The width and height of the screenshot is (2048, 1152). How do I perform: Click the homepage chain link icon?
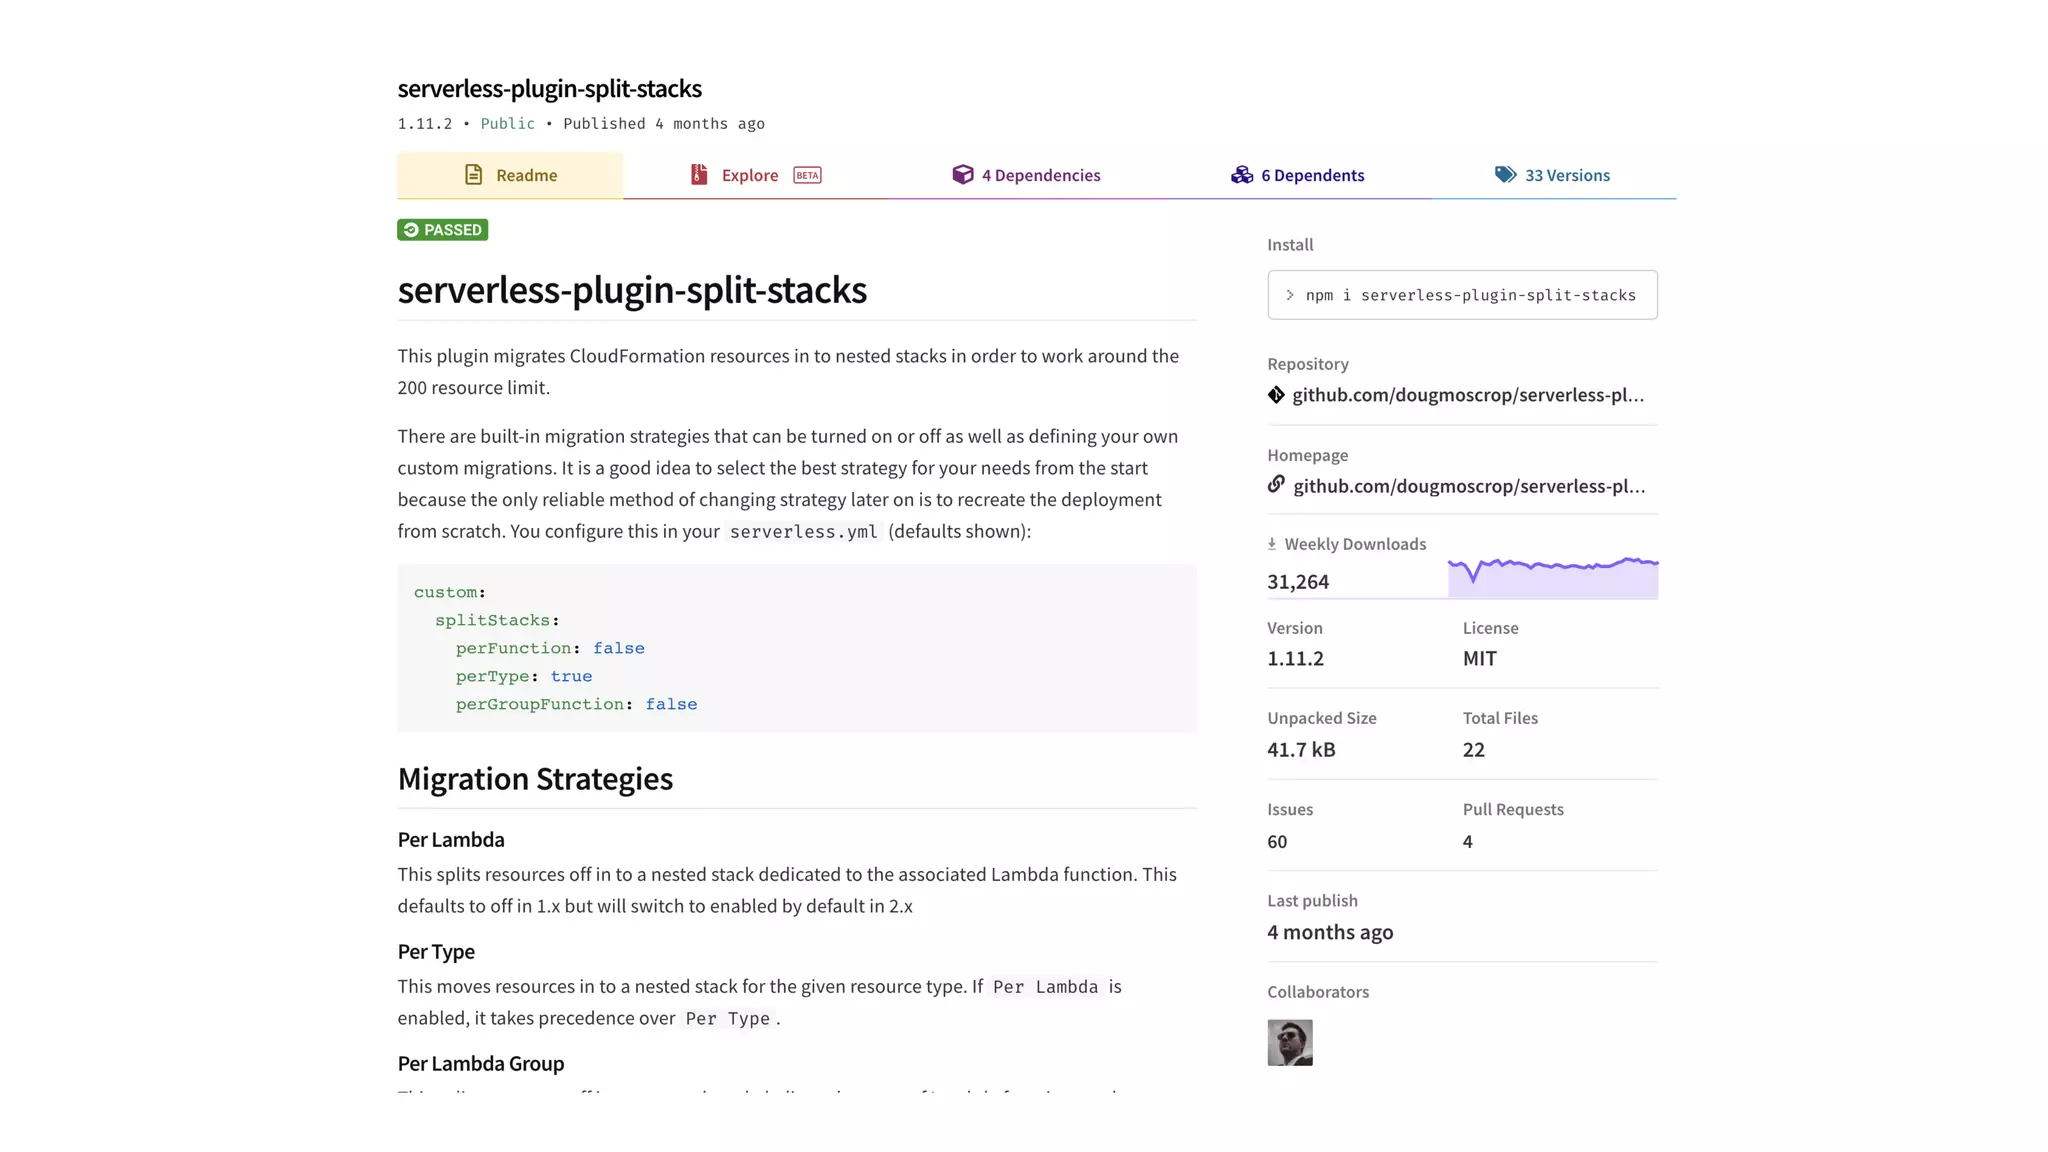tap(1276, 485)
